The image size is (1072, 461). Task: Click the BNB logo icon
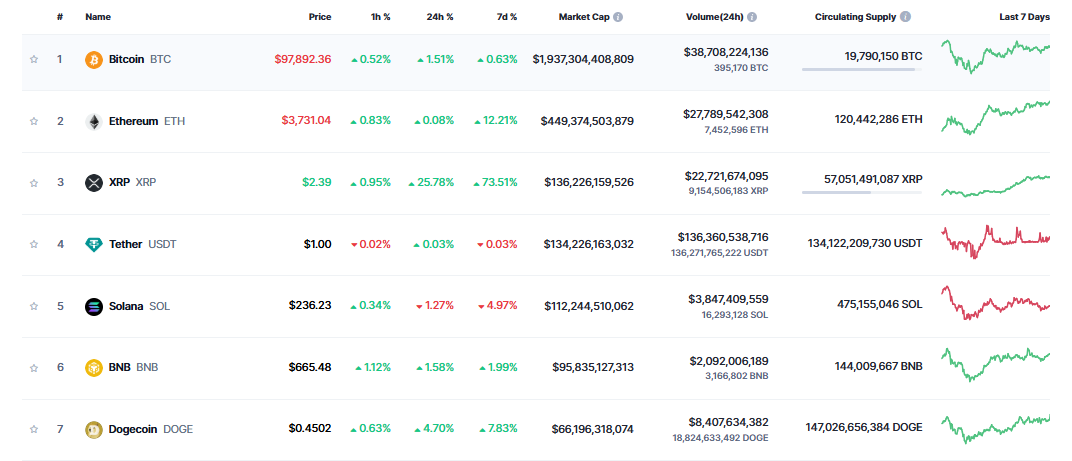[94, 367]
